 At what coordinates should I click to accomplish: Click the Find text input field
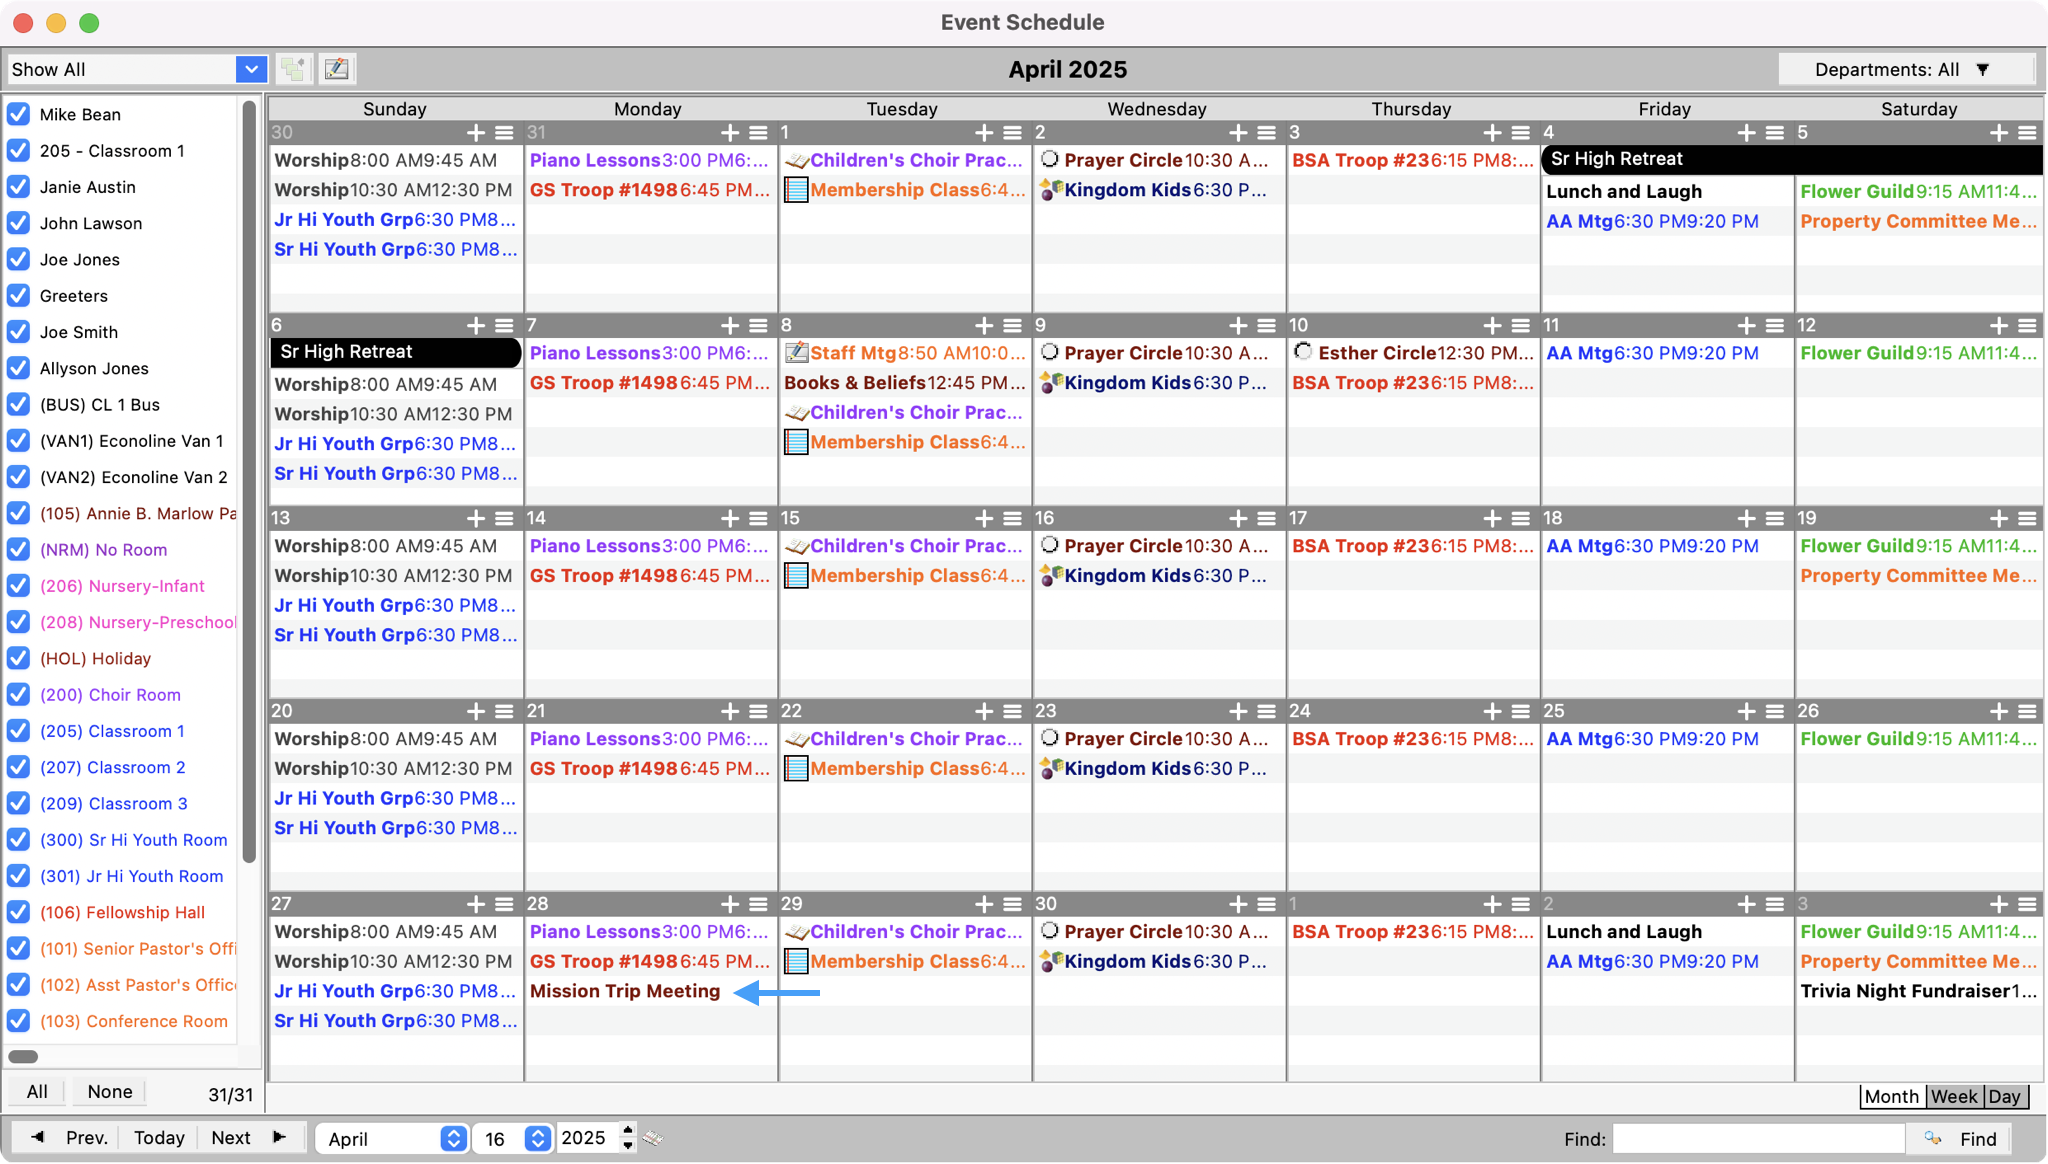click(1758, 1138)
